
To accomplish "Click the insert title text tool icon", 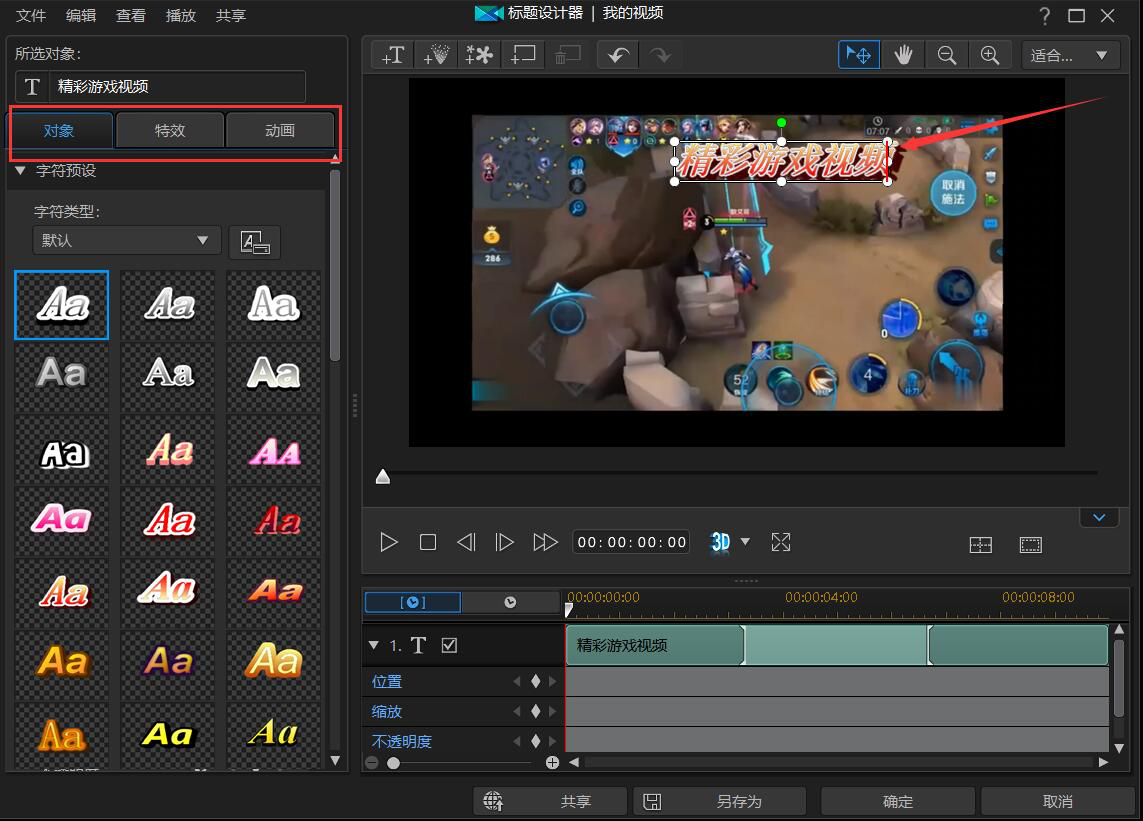I will [x=392, y=55].
